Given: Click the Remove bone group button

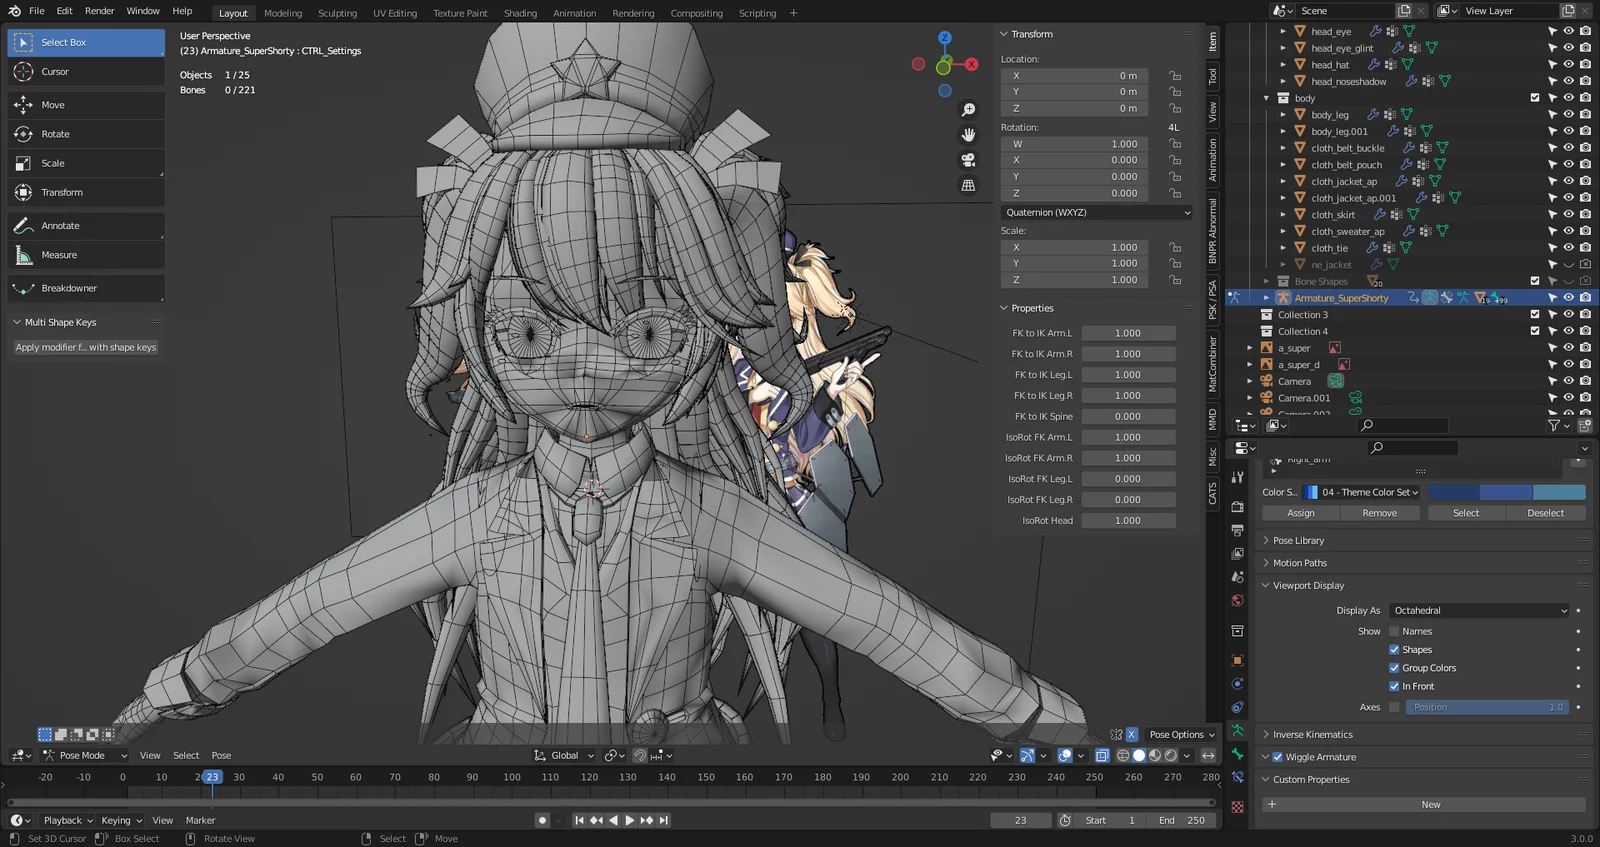Looking at the screenshot, I should (1379, 513).
